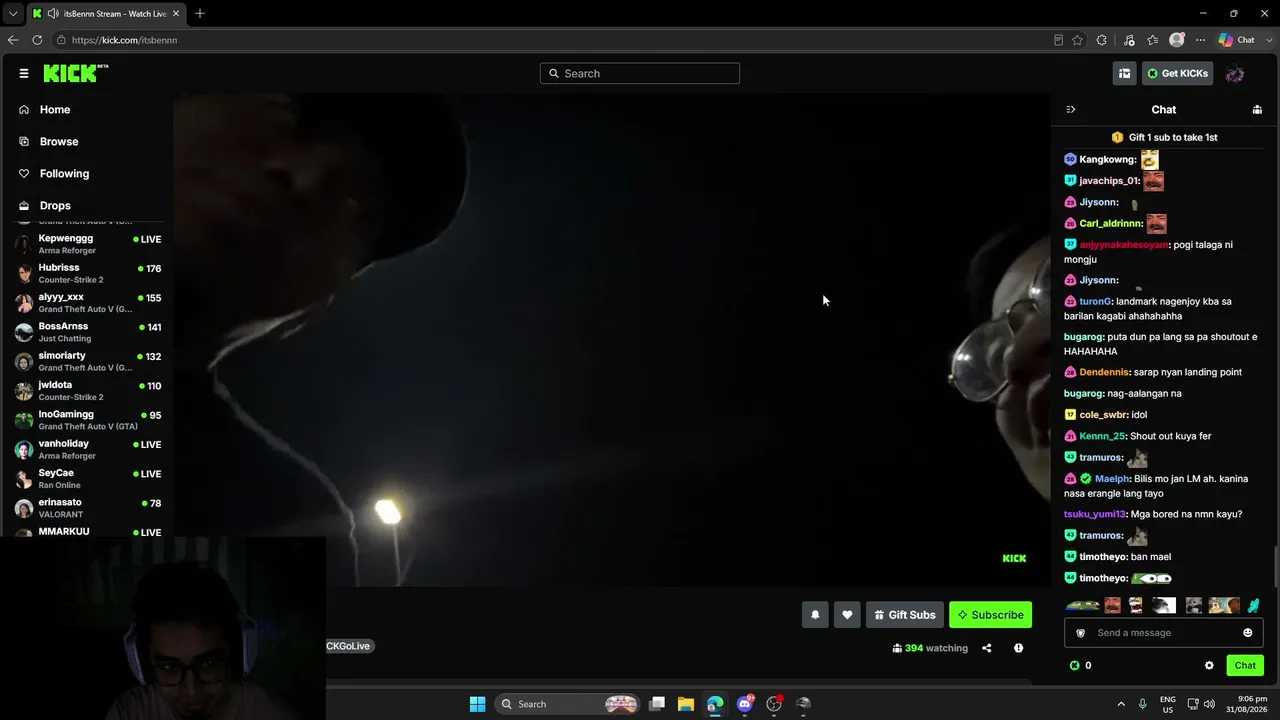
Task: Add page to browser favorites star
Action: pos(1077,40)
